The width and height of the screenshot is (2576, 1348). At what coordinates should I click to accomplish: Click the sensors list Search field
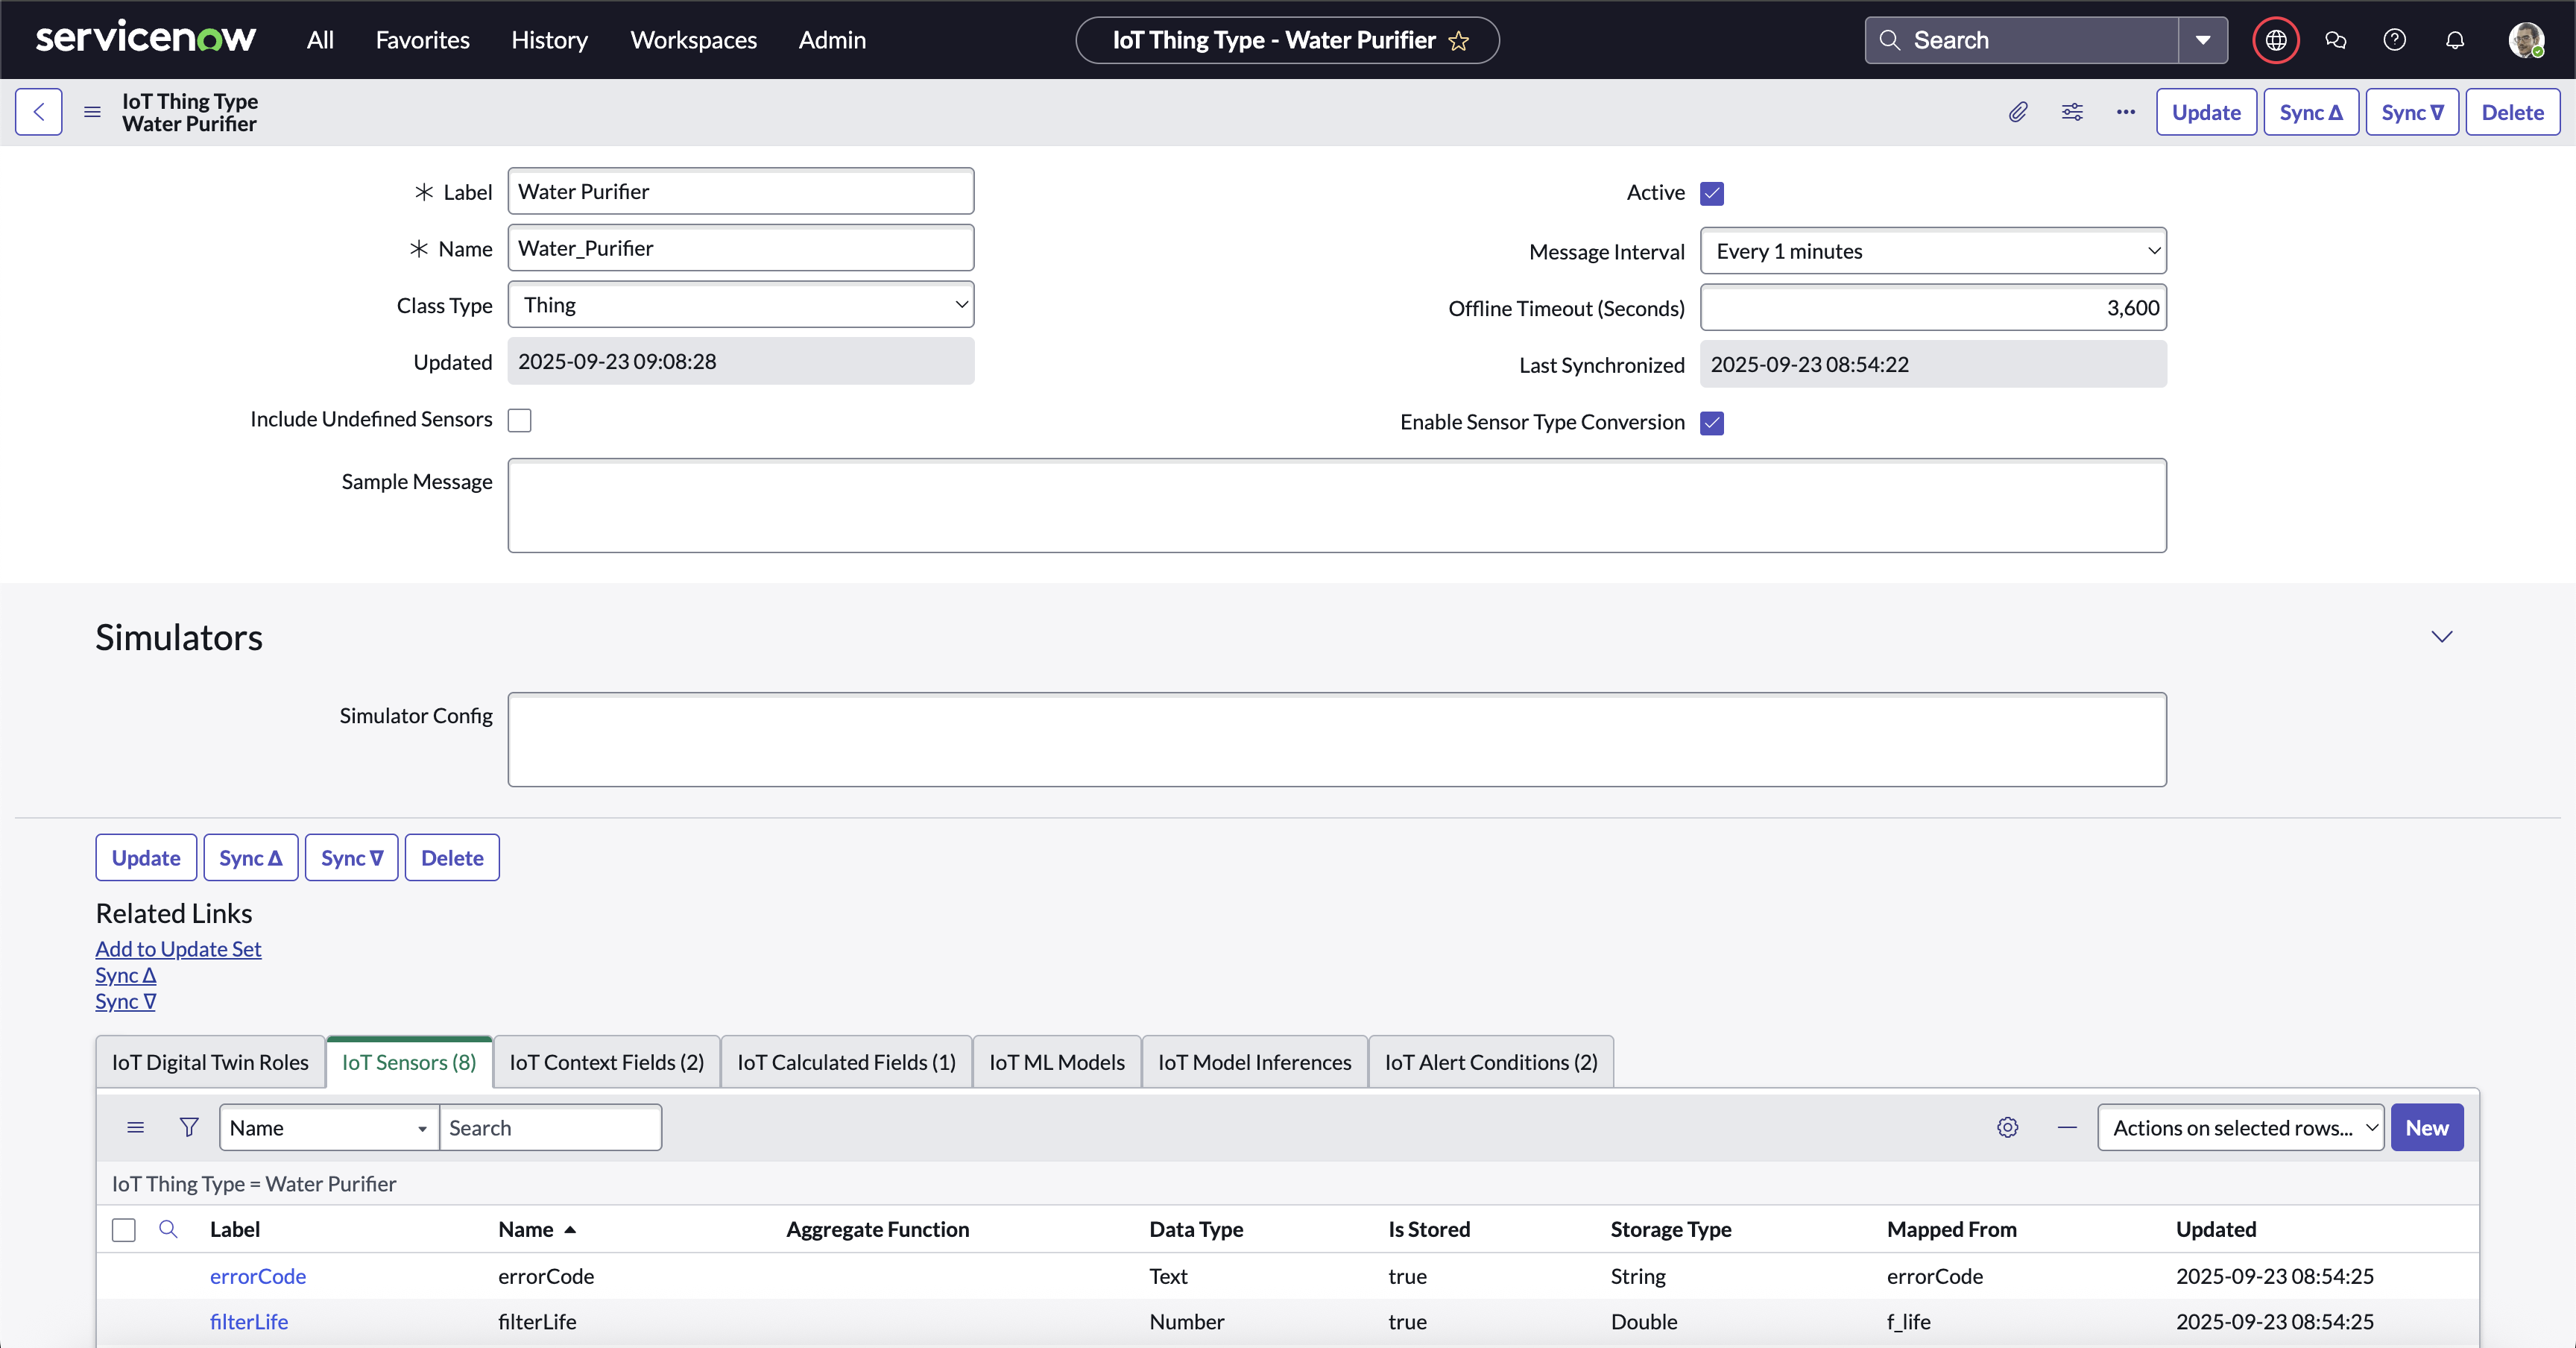(550, 1127)
